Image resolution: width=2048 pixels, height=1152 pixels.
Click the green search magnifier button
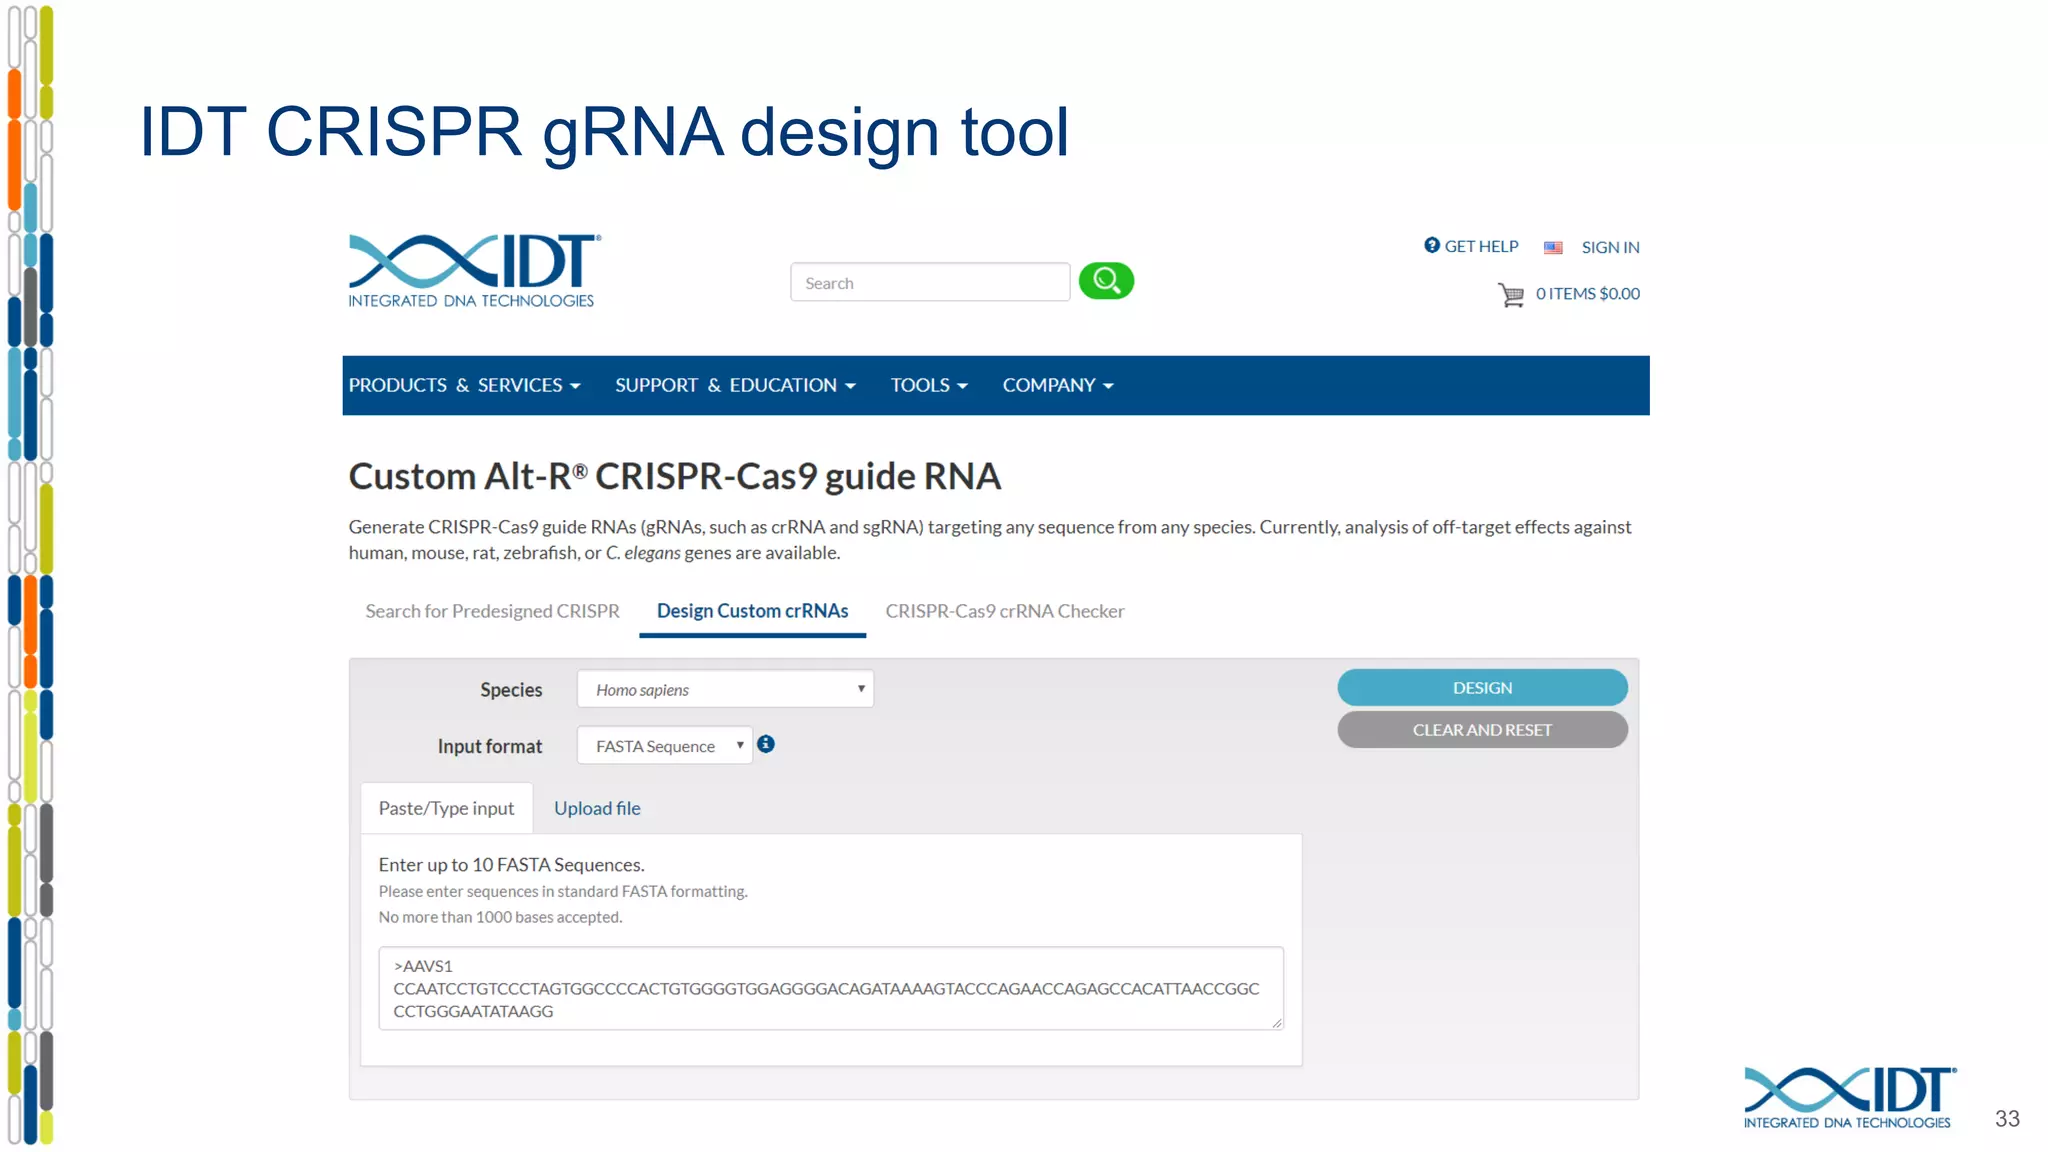click(x=1106, y=281)
